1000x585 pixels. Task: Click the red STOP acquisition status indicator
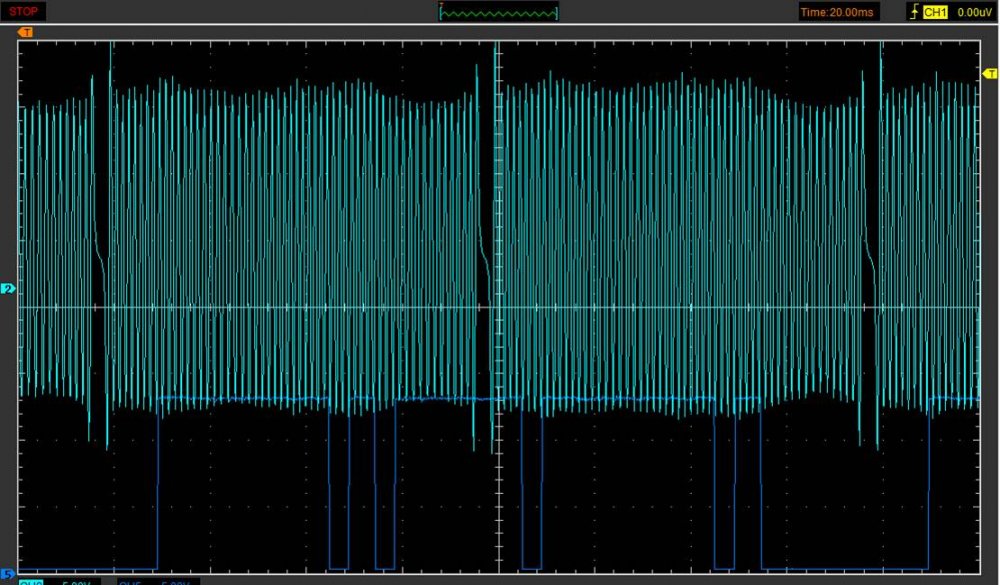tap(24, 11)
